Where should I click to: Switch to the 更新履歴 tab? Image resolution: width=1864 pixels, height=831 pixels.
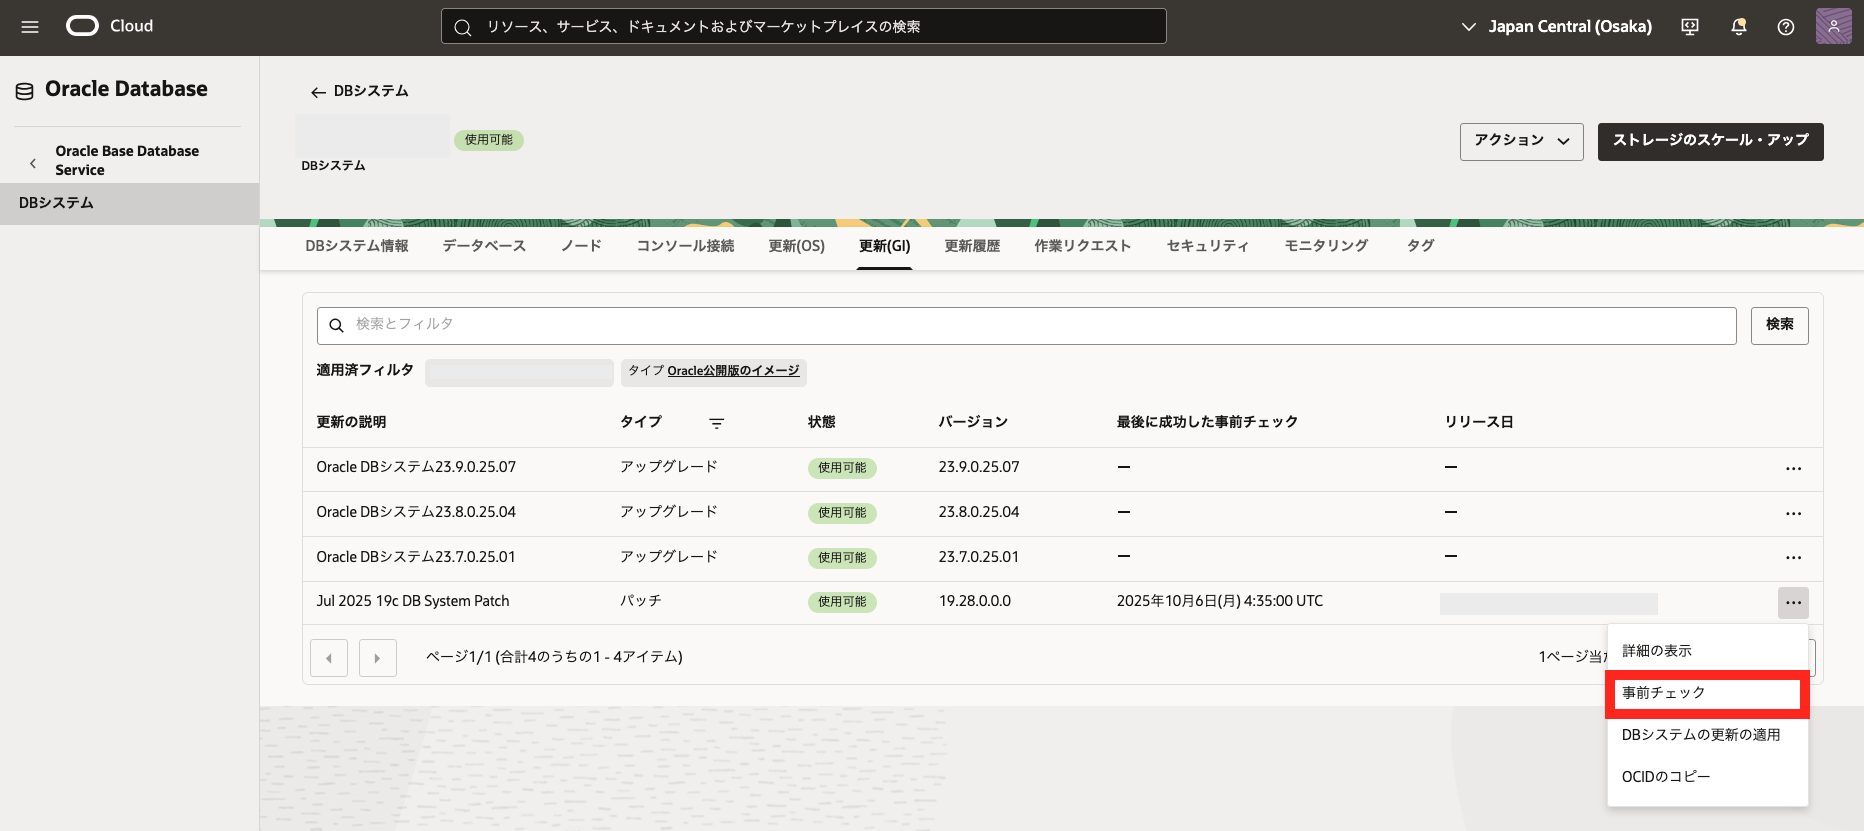tap(972, 246)
